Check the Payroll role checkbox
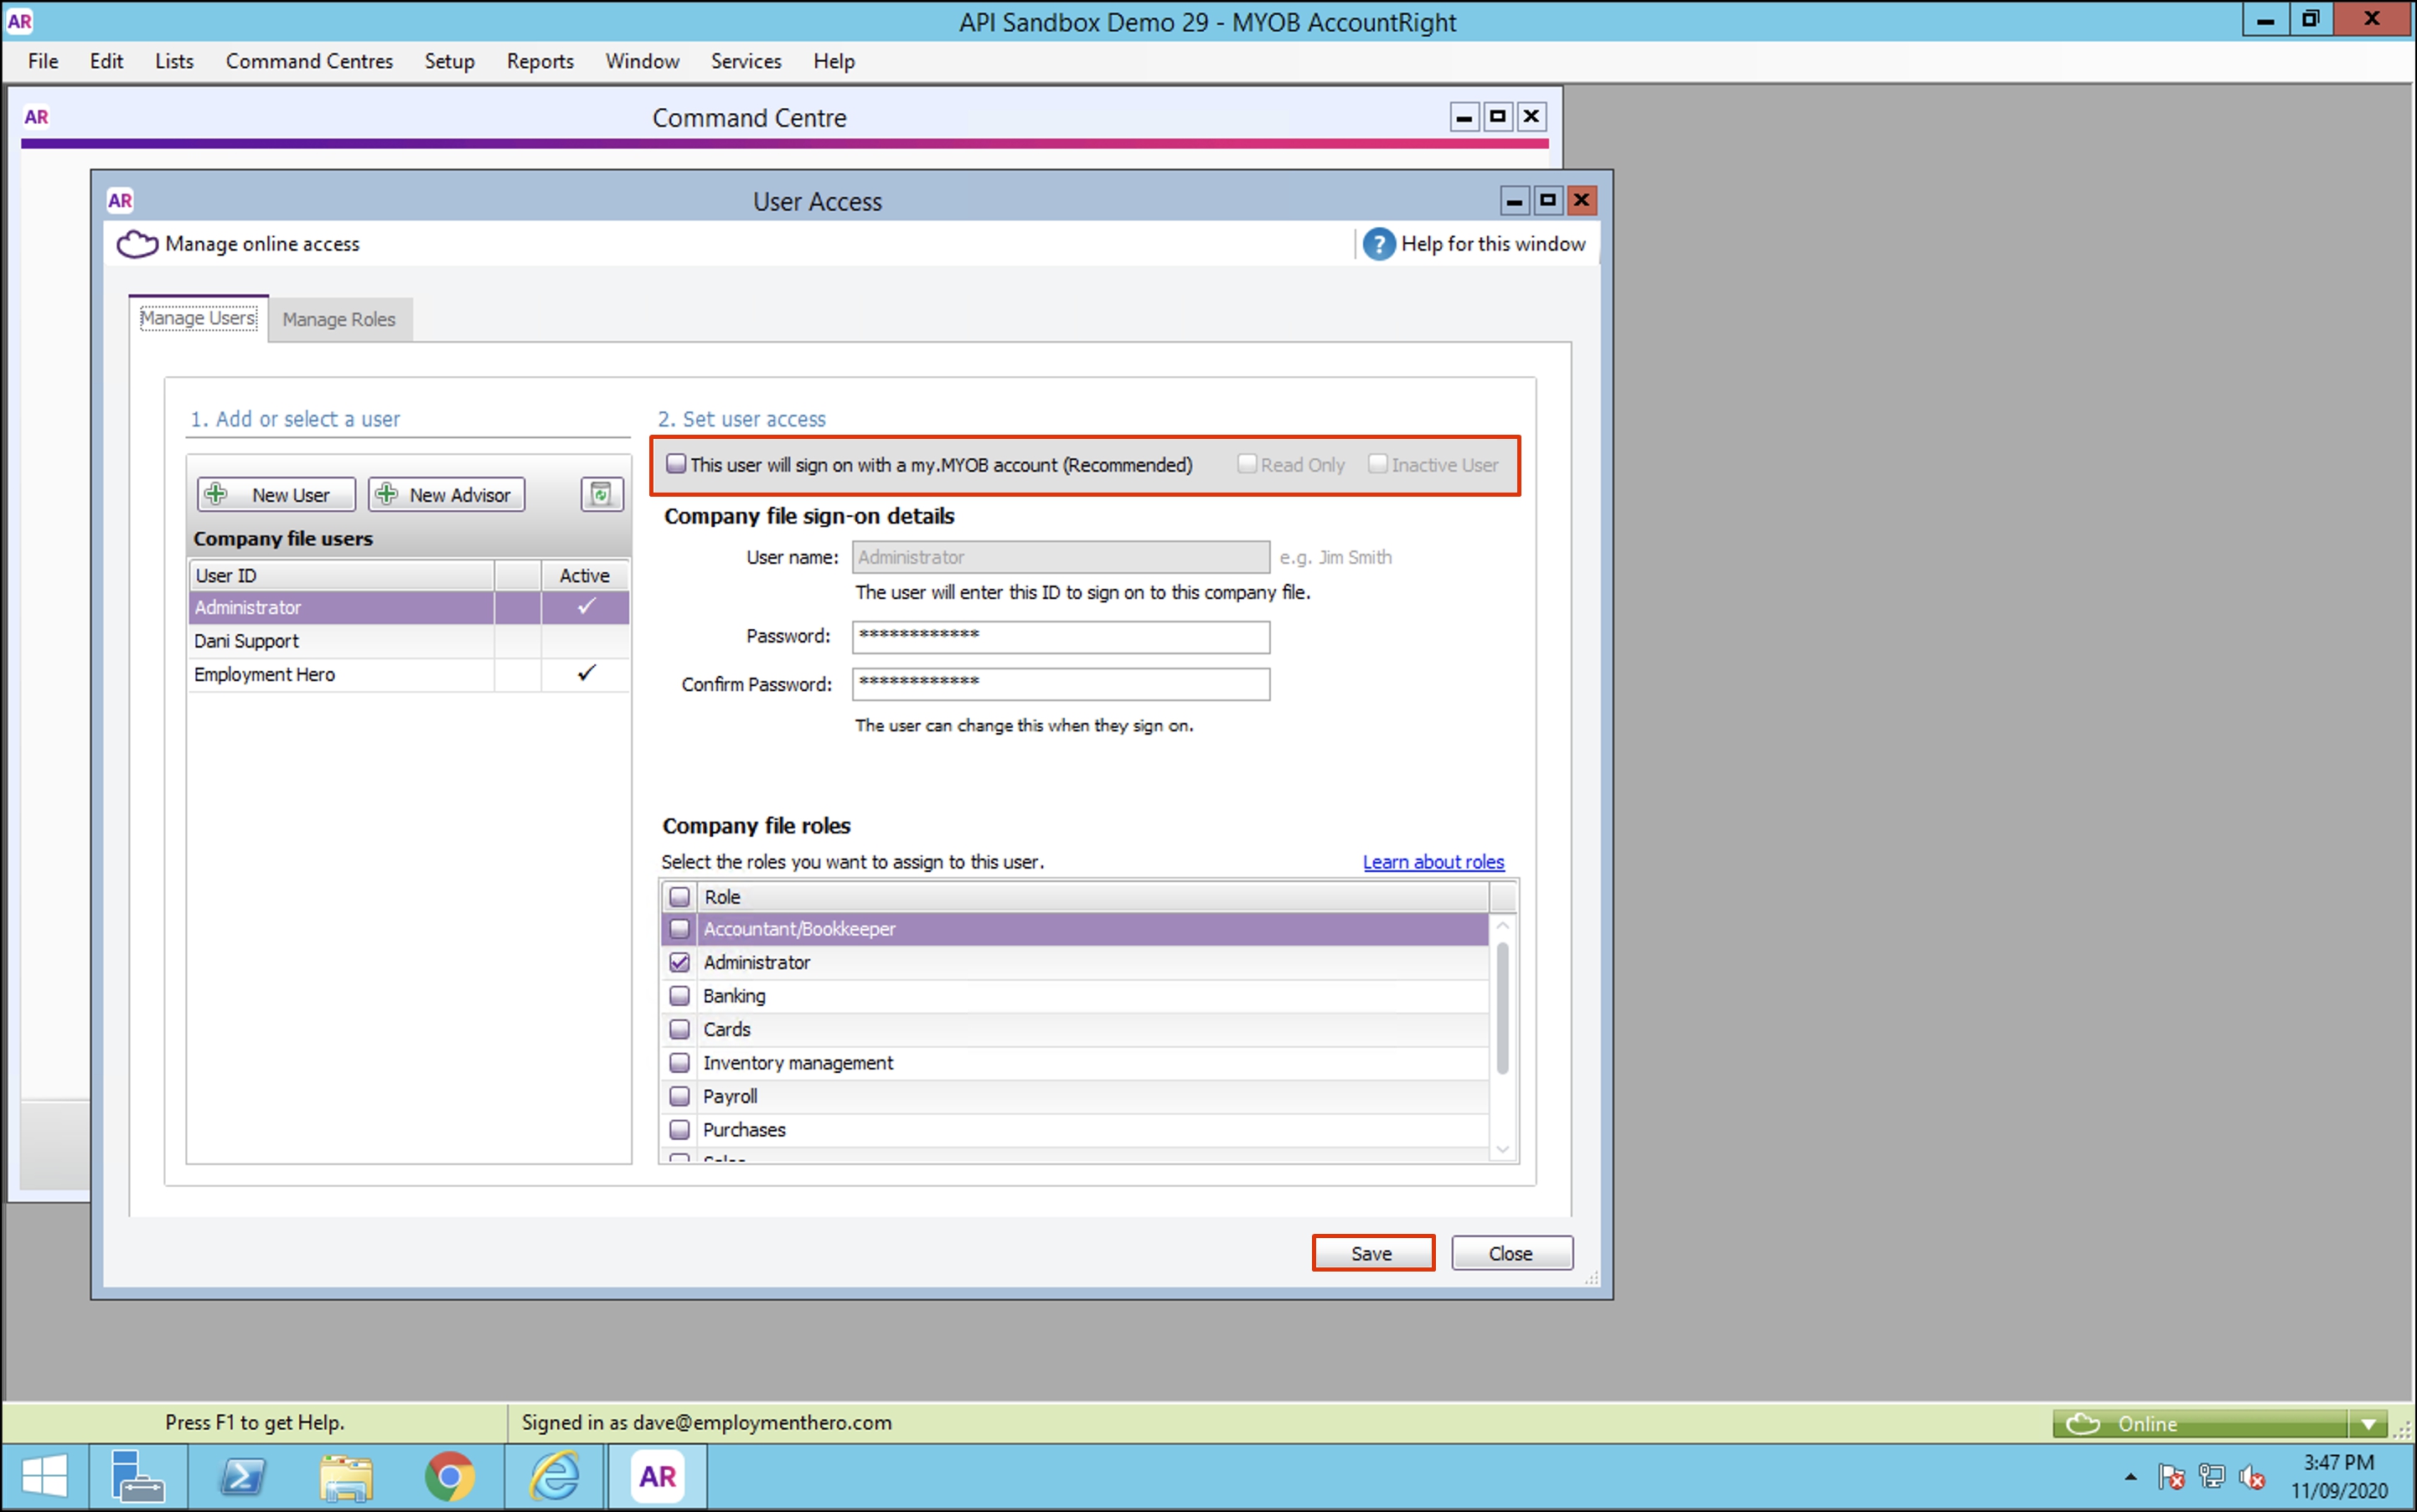Viewport: 2417px width, 1512px height. [680, 1096]
